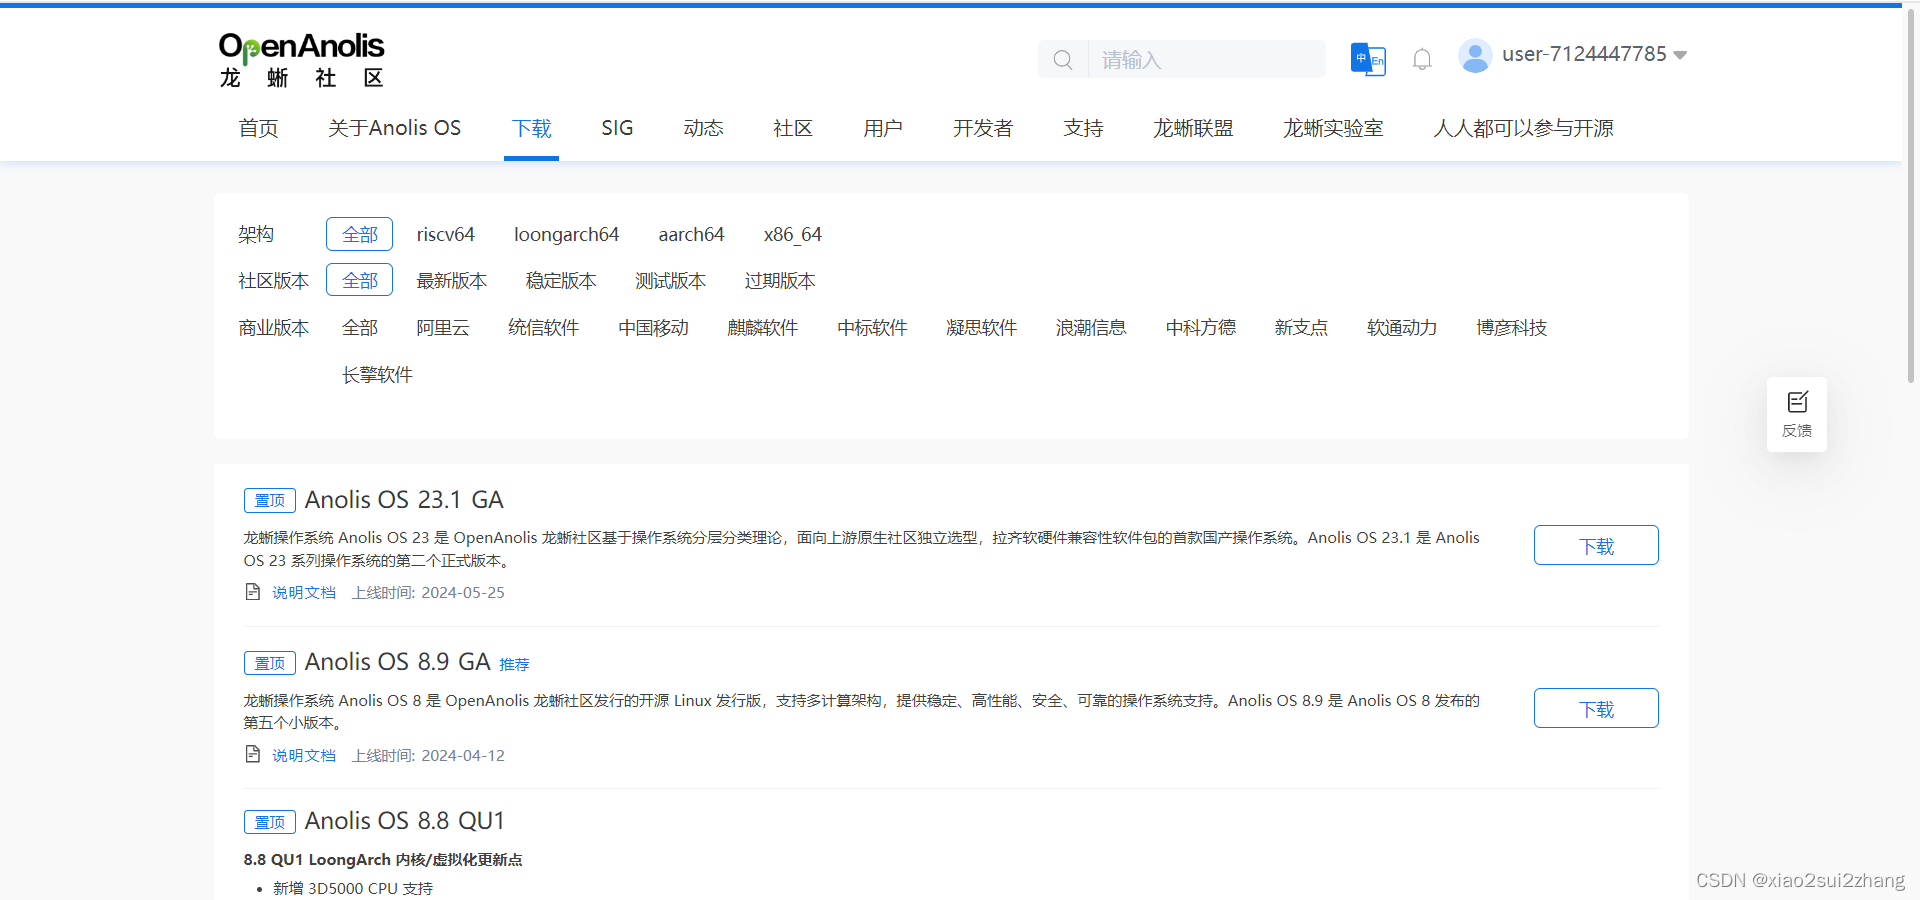
Task: Click the username user-7124447785
Action: click(x=1584, y=54)
